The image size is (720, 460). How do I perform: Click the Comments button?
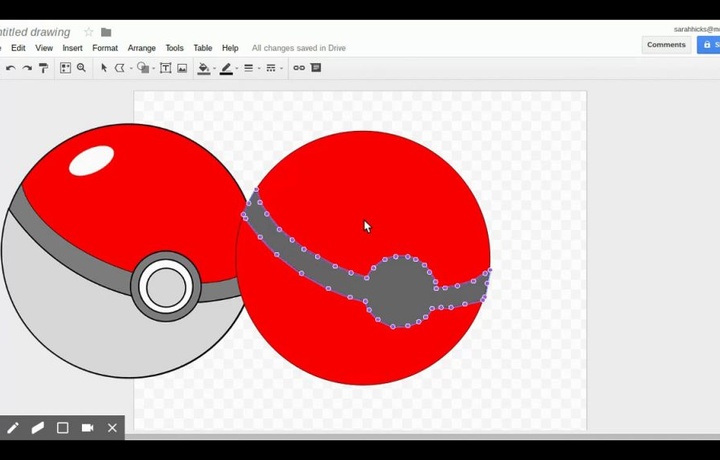point(666,45)
